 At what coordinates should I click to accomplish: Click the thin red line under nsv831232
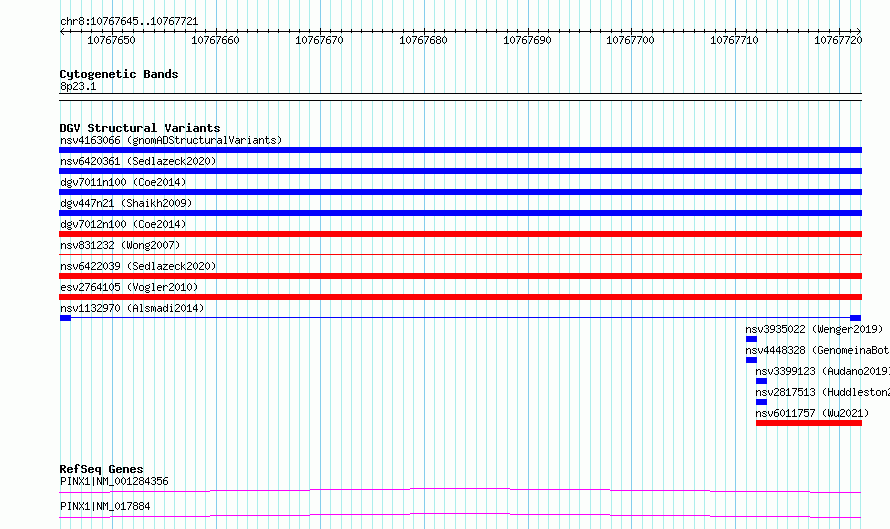[460, 255]
